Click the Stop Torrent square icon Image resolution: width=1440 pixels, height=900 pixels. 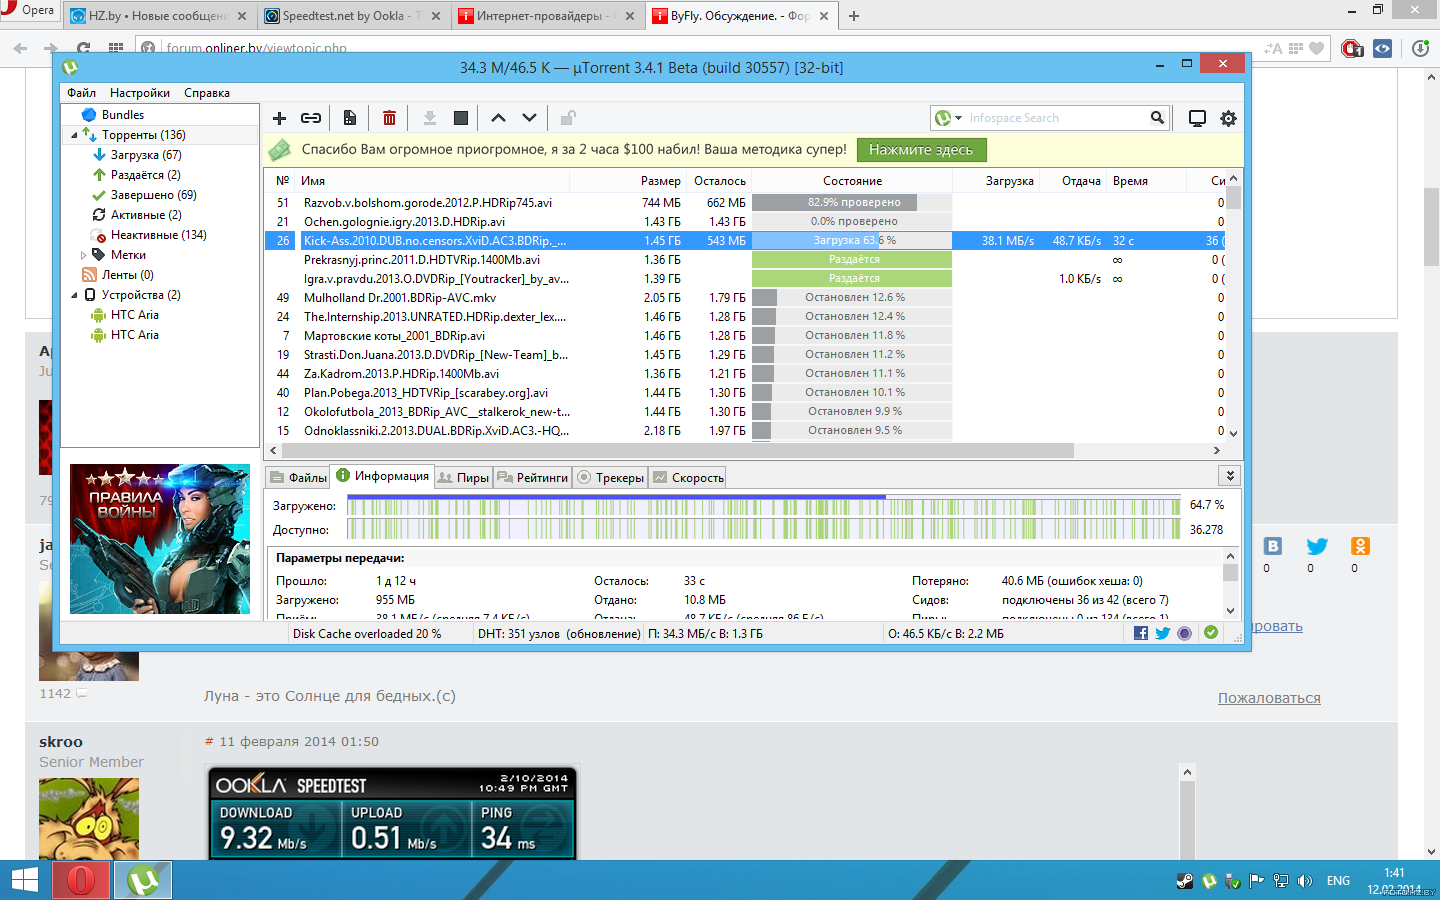click(461, 118)
